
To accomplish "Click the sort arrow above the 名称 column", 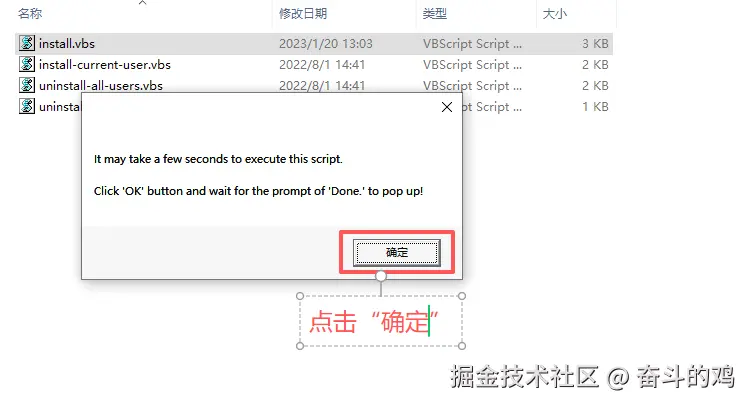I will click(143, 3).
